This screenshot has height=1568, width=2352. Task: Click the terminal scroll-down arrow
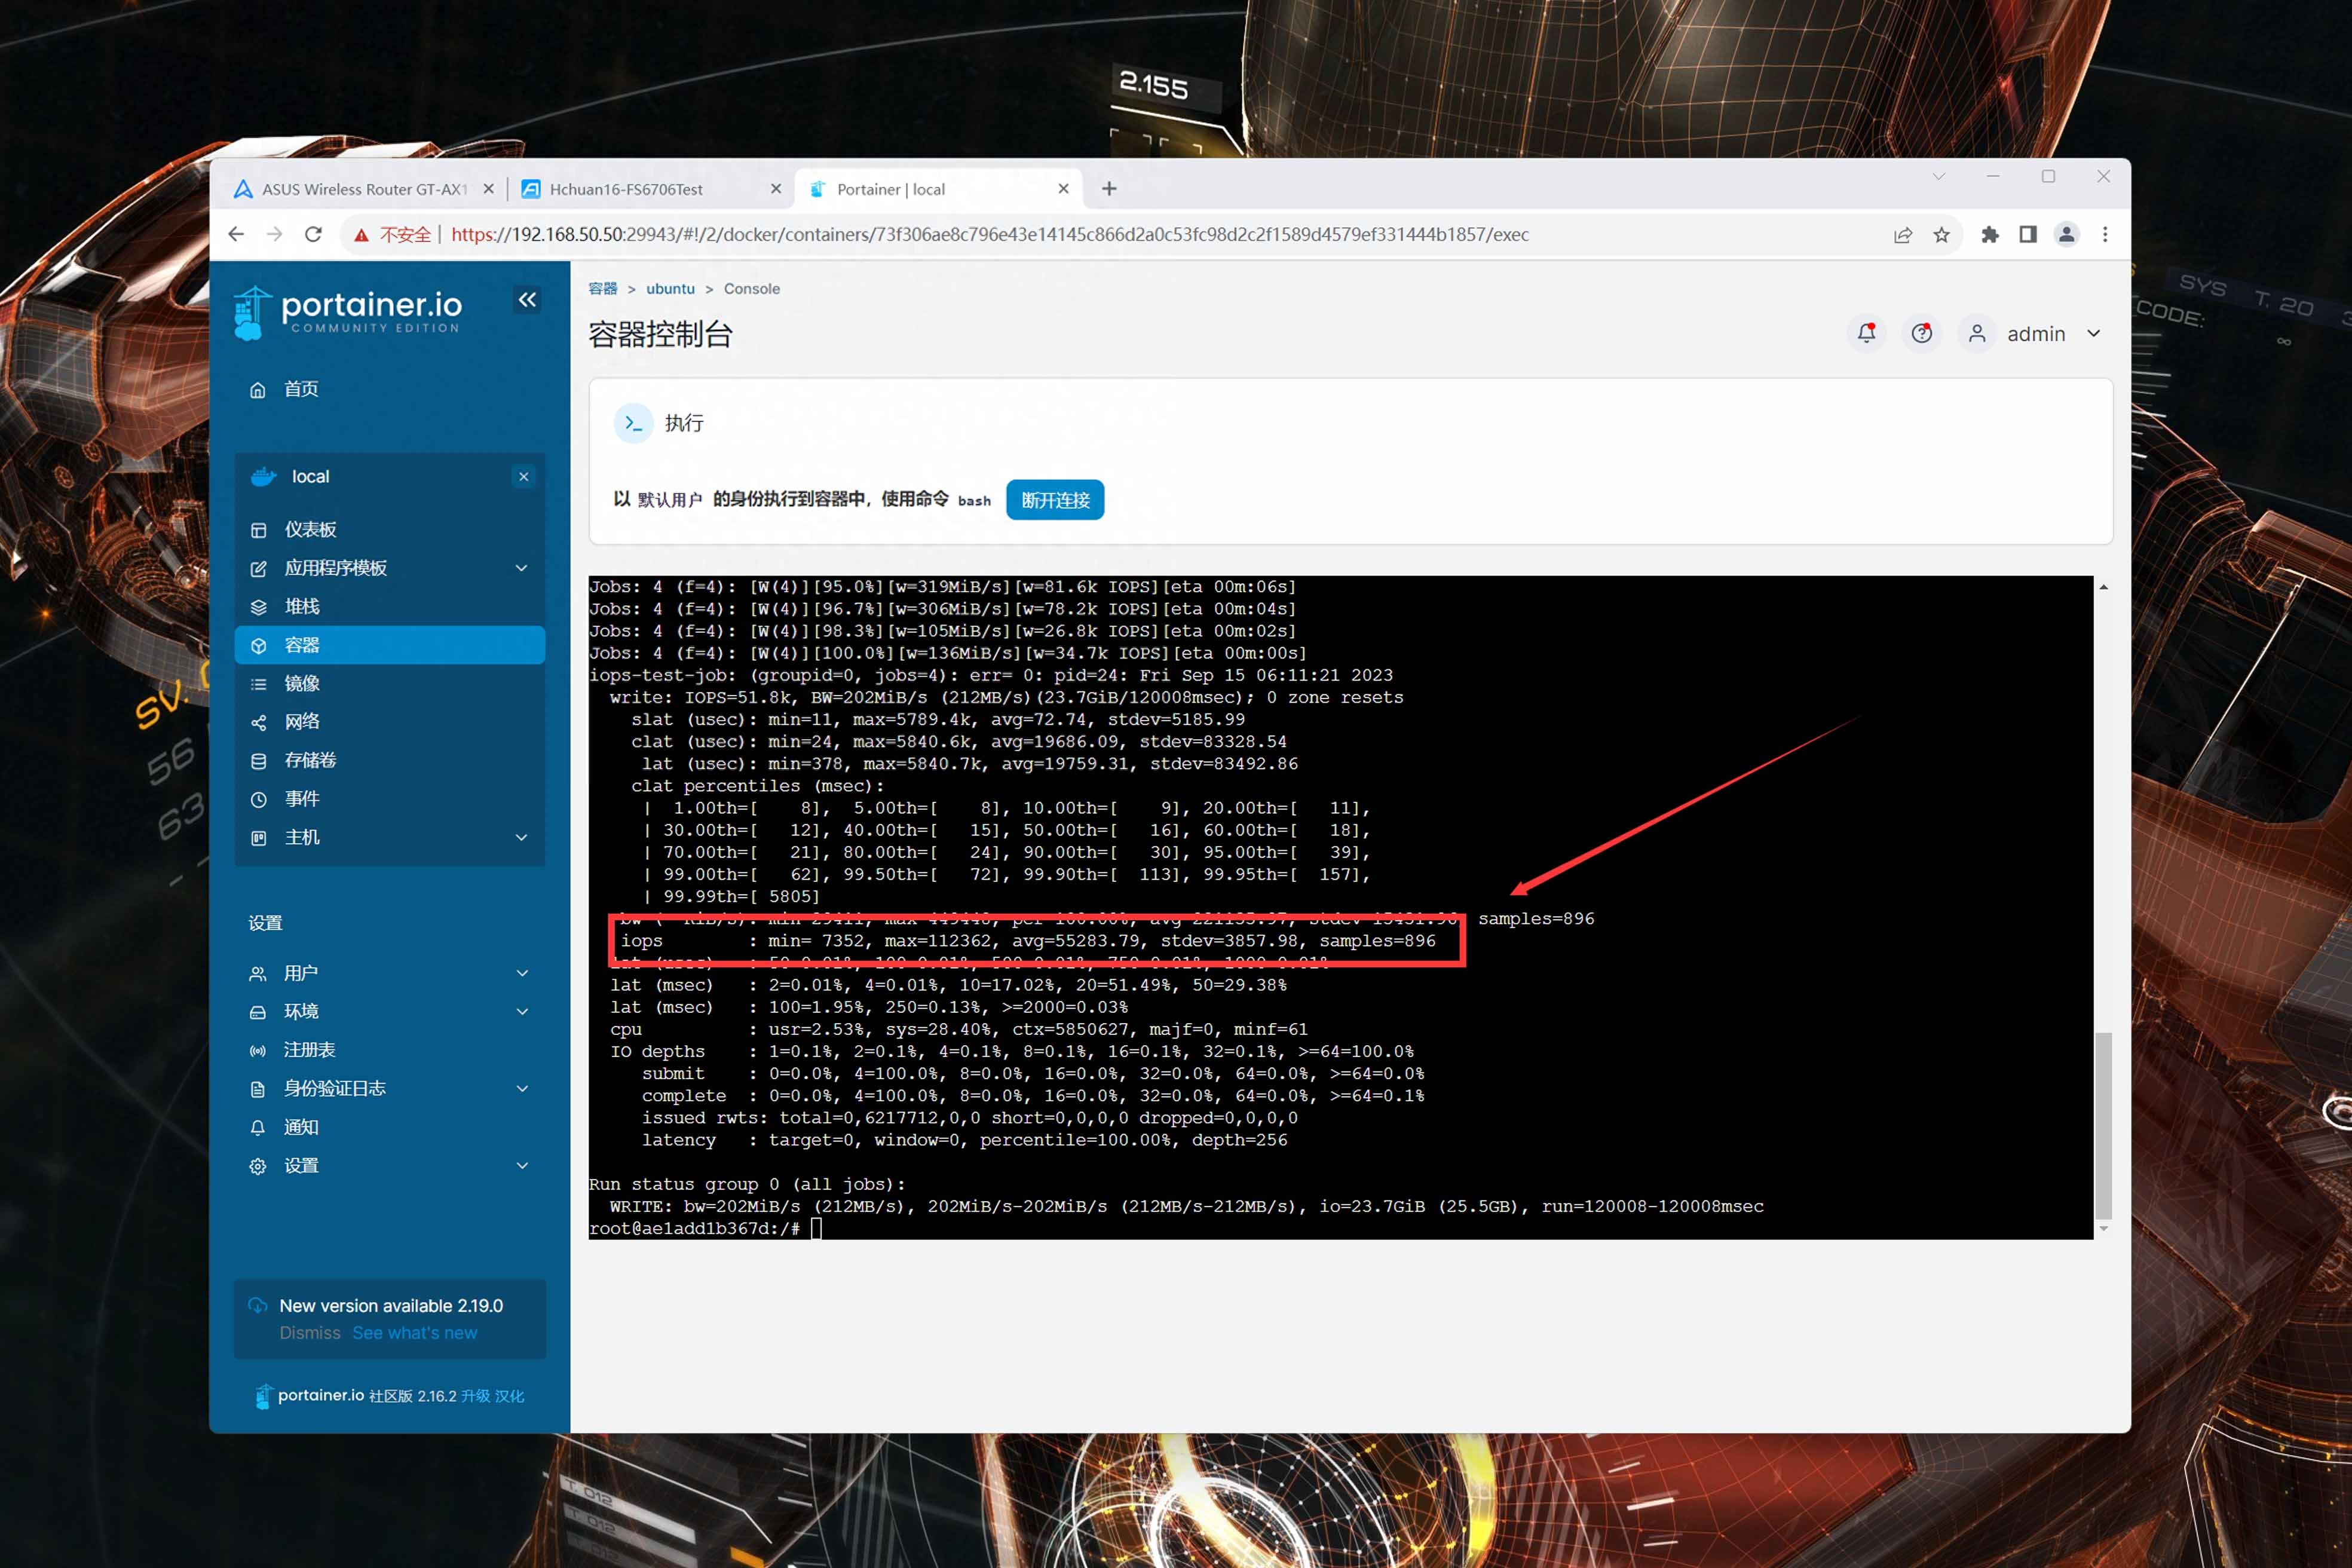[x=2103, y=1228]
